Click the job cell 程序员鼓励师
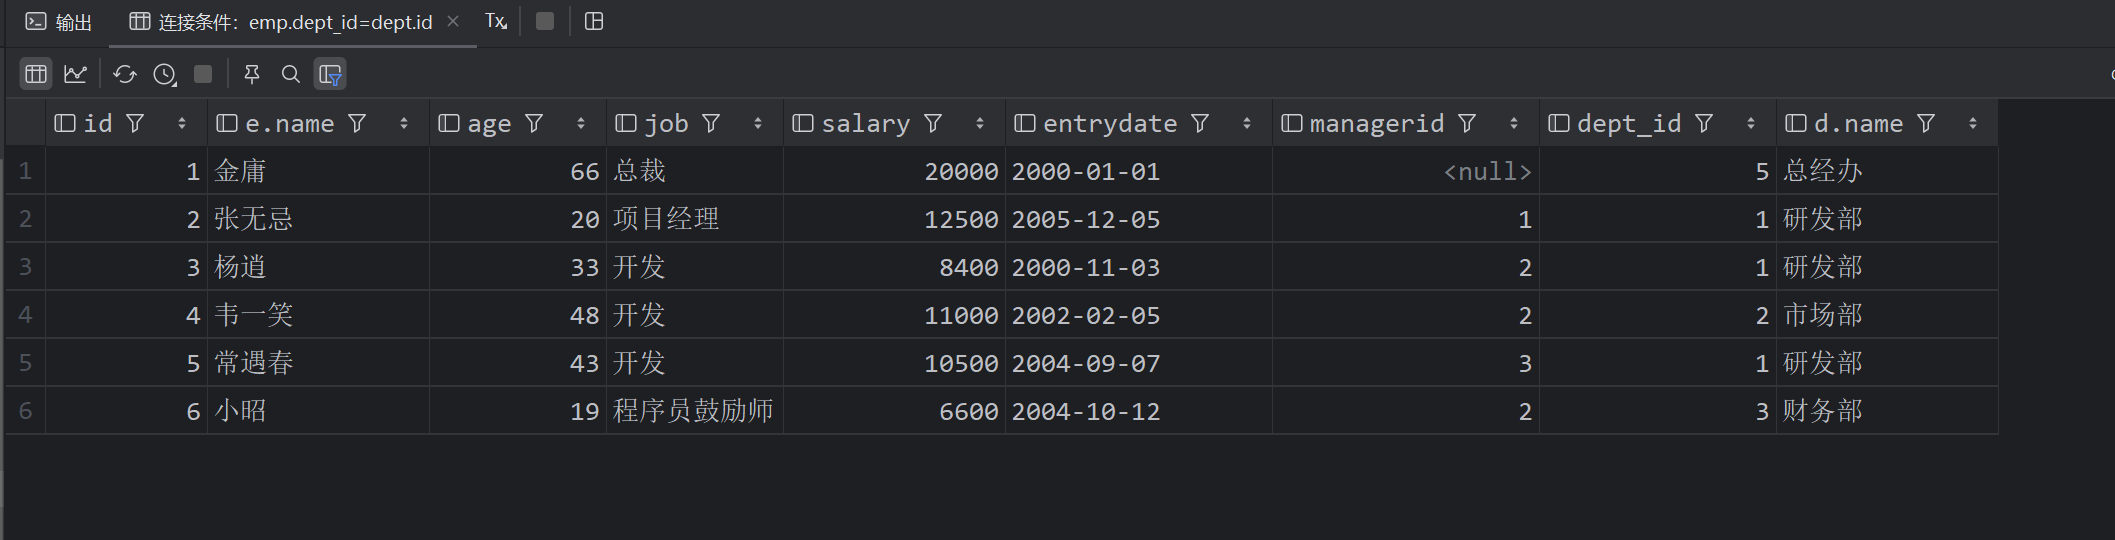The width and height of the screenshot is (2115, 540). [x=695, y=411]
